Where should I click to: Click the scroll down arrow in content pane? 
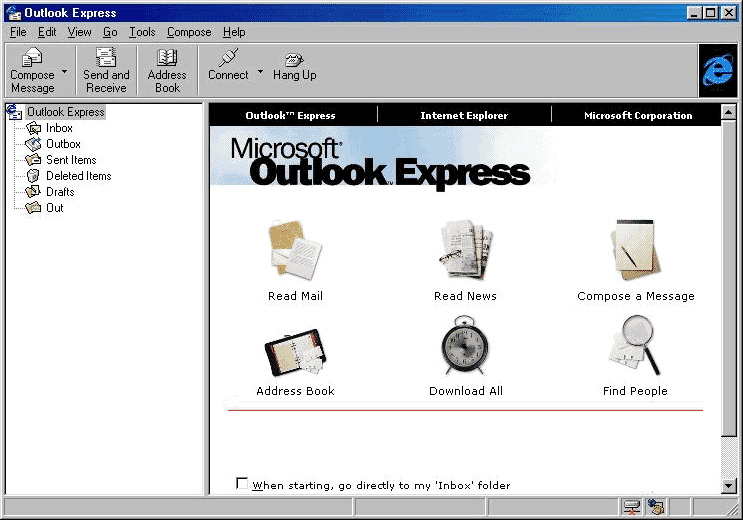click(728, 485)
